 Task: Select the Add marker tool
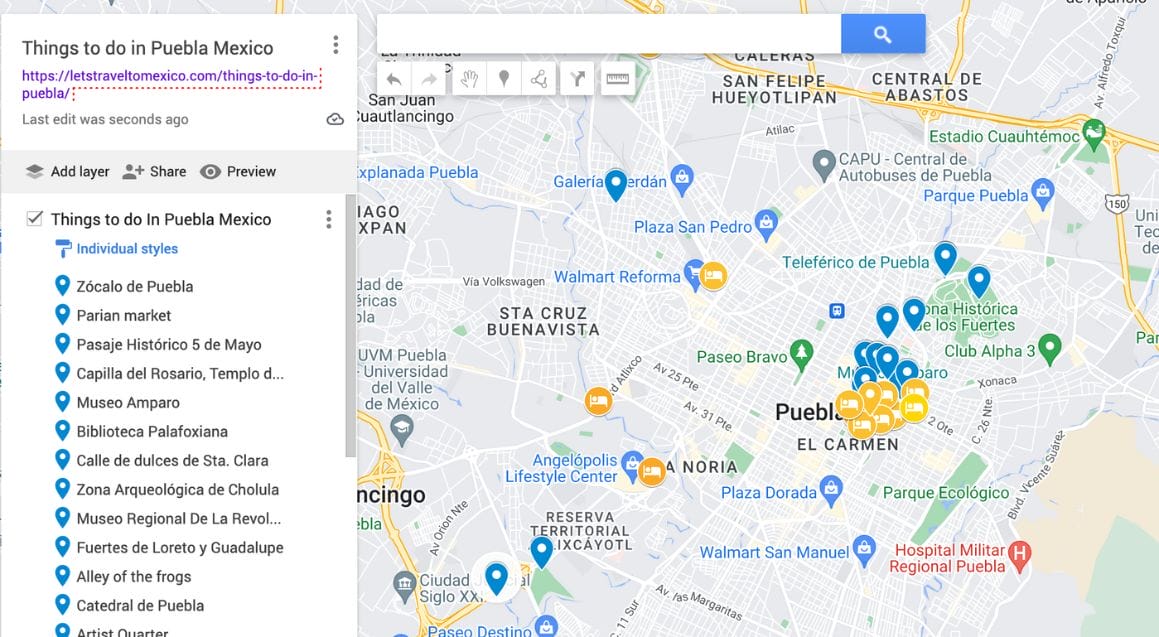pos(504,78)
